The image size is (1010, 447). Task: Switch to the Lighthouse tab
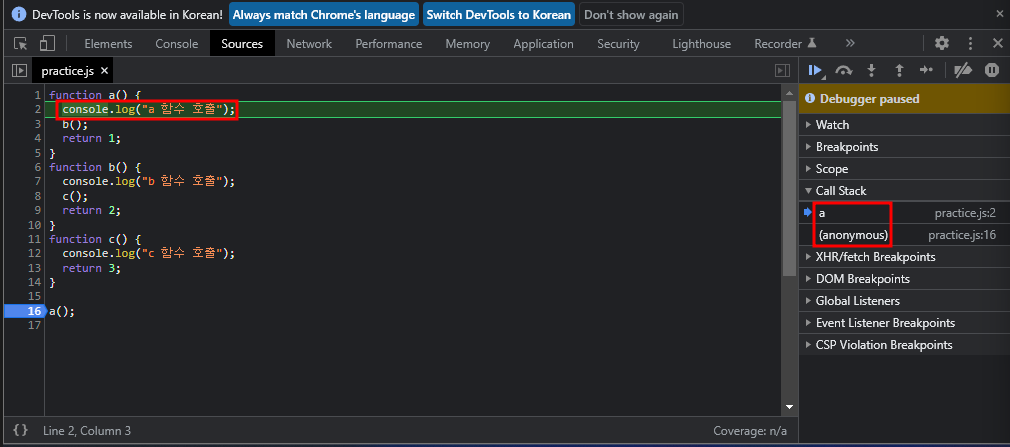click(701, 44)
